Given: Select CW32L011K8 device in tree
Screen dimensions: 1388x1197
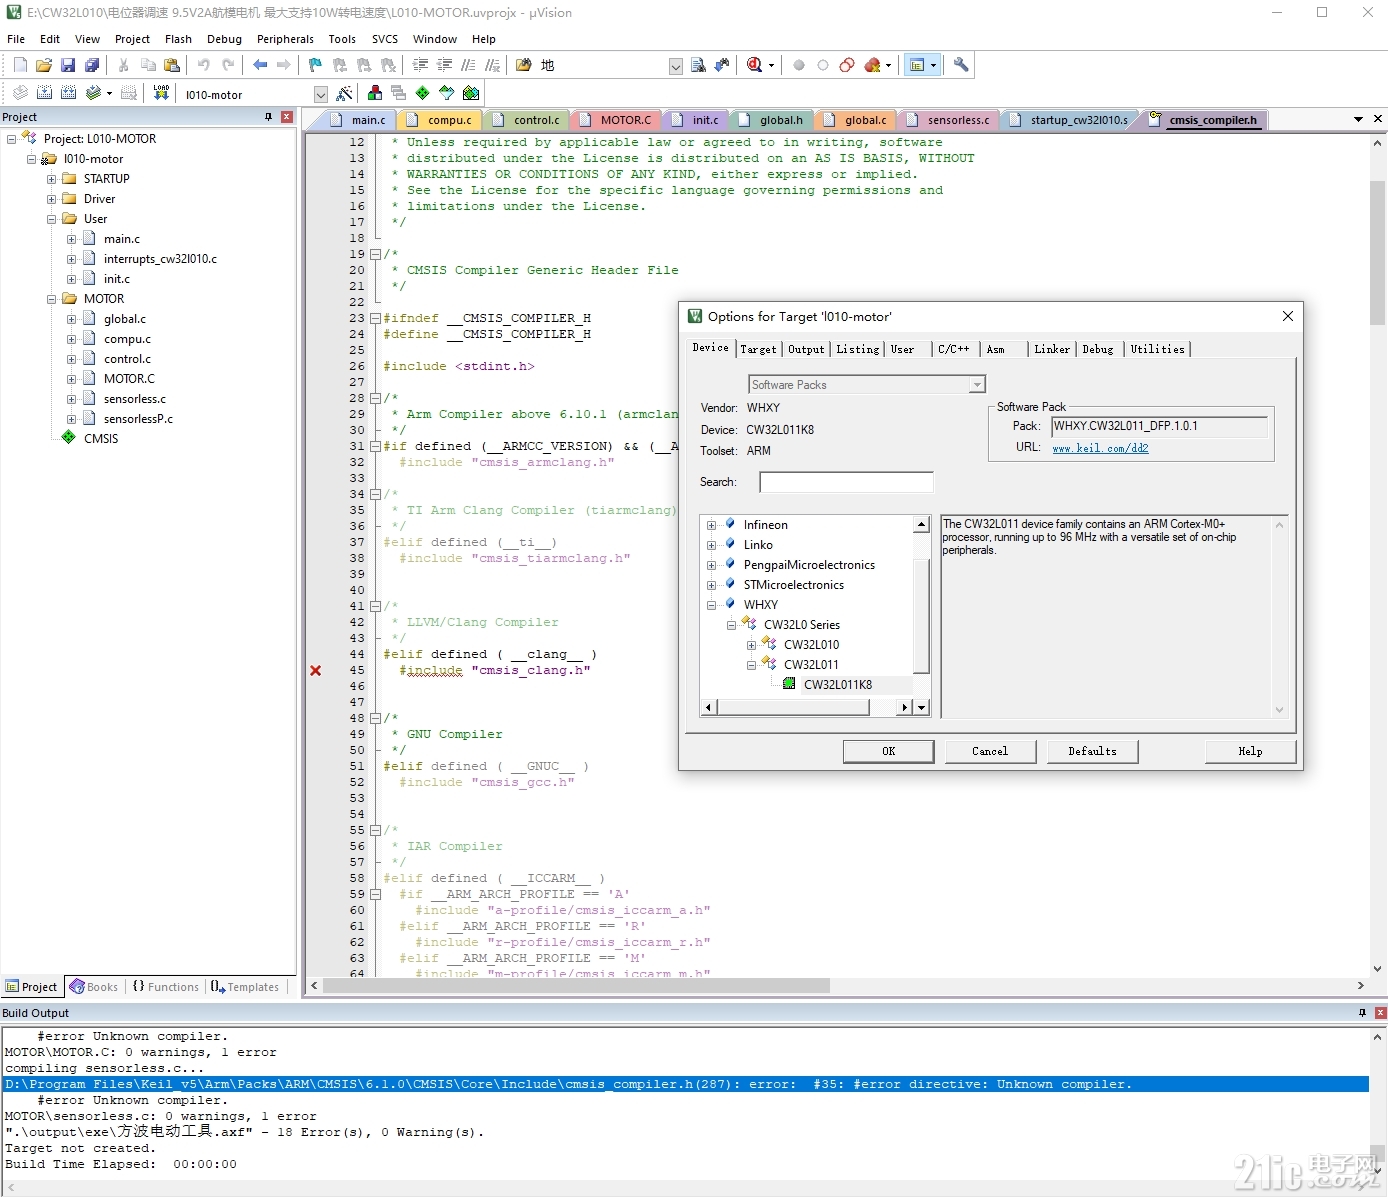Looking at the screenshot, I should pyautogui.click(x=838, y=685).
